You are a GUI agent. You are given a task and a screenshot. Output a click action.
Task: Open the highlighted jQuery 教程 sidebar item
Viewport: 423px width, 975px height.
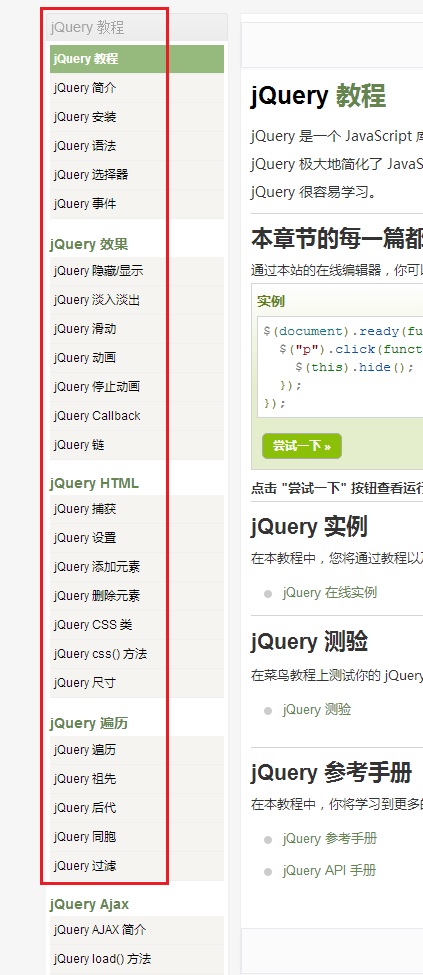(137, 59)
